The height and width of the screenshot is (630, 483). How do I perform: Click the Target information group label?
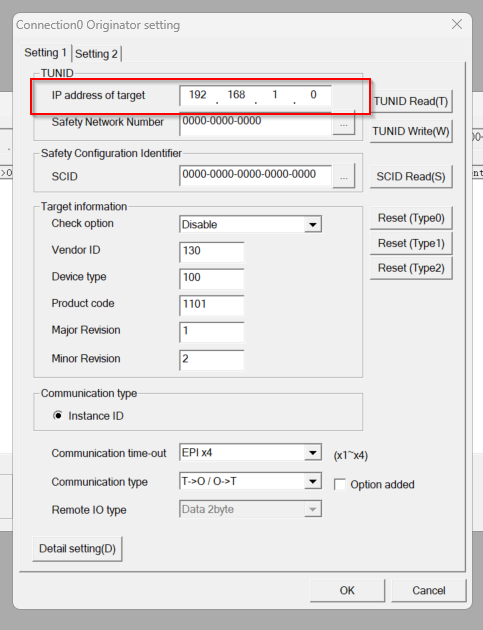pos(84,207)
